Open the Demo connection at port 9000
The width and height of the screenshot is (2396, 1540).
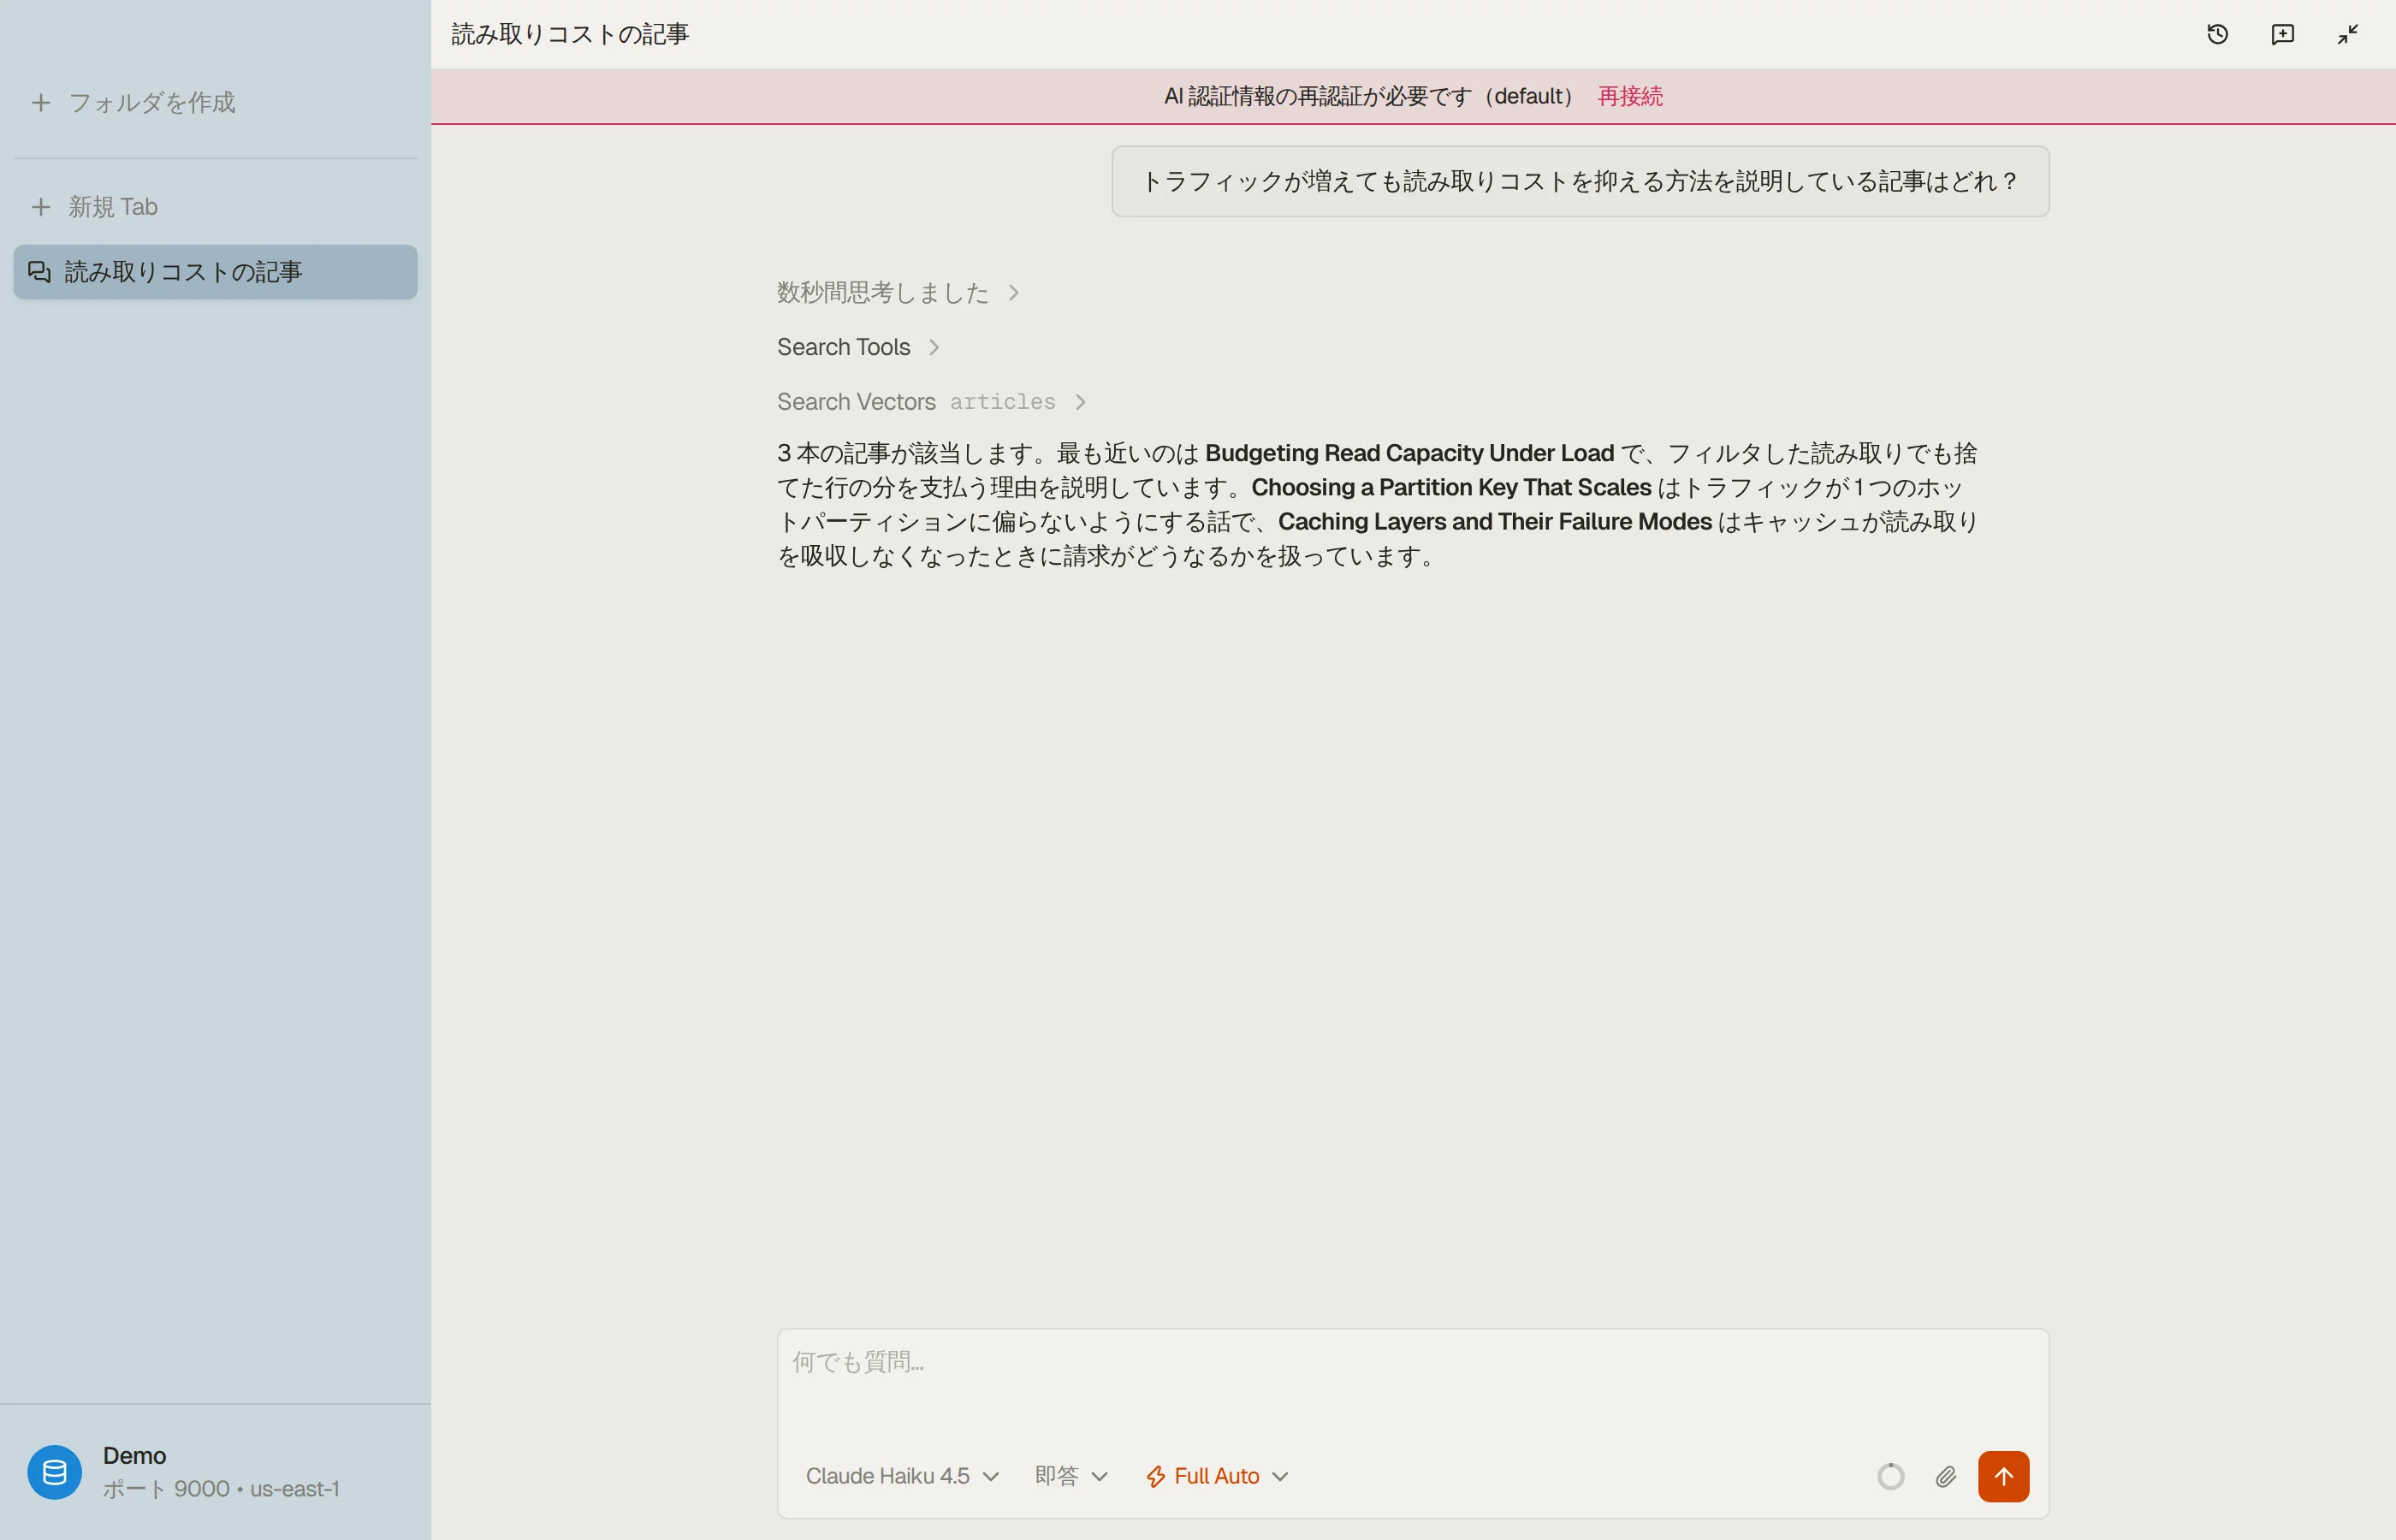(x=215, y=1472)
